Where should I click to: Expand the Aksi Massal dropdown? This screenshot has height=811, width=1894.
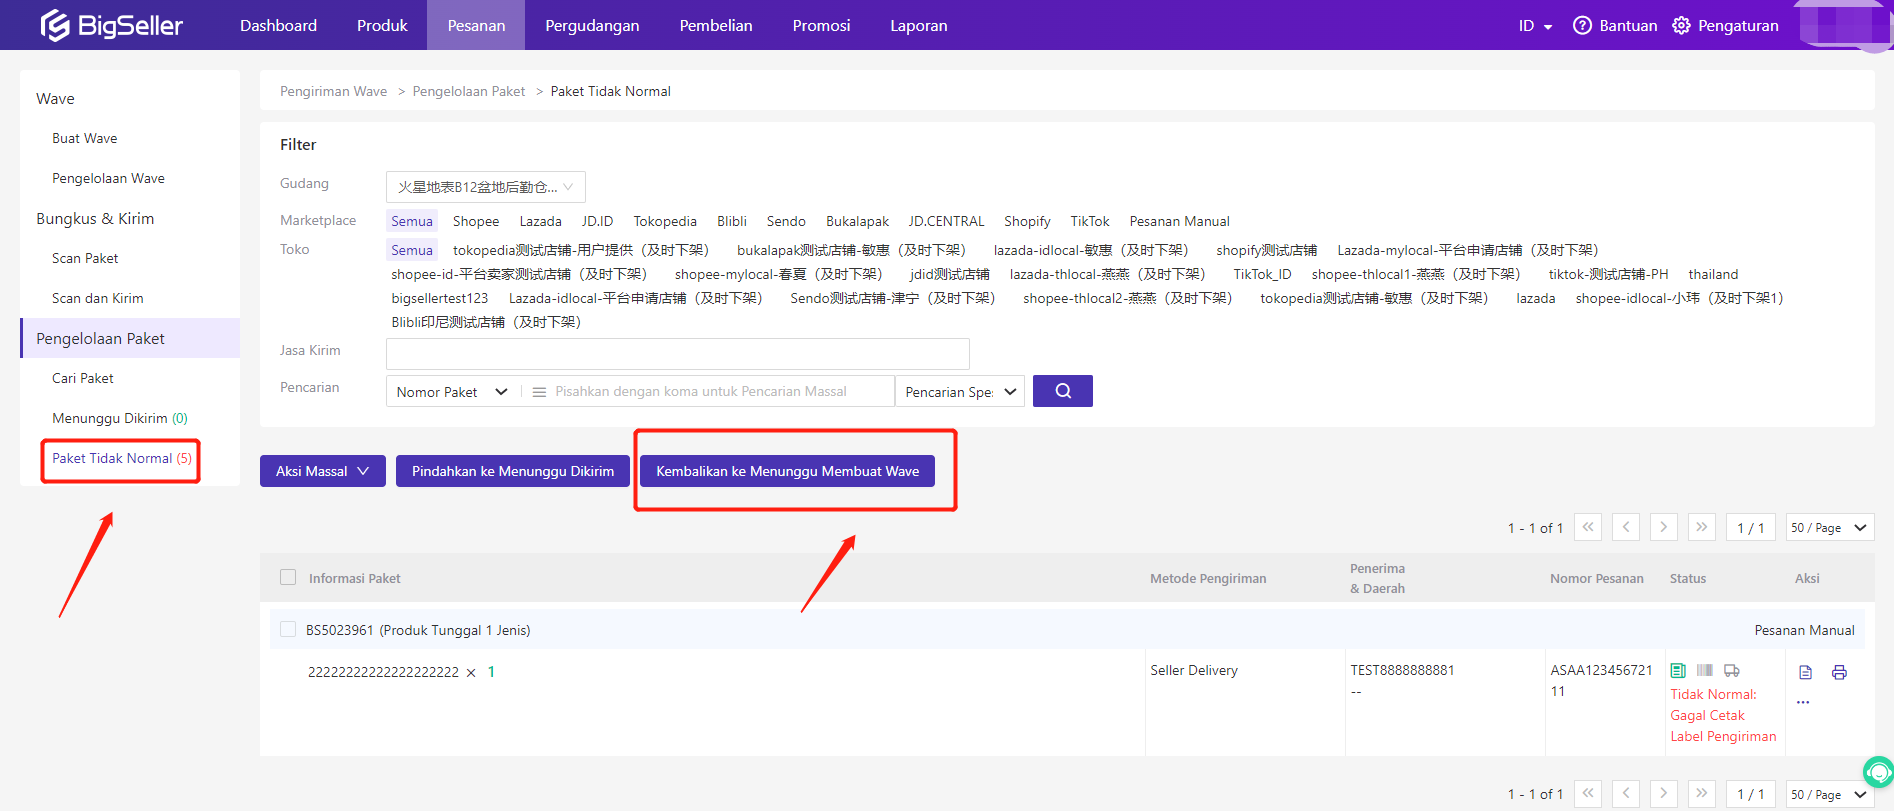(x=323, y=471)
